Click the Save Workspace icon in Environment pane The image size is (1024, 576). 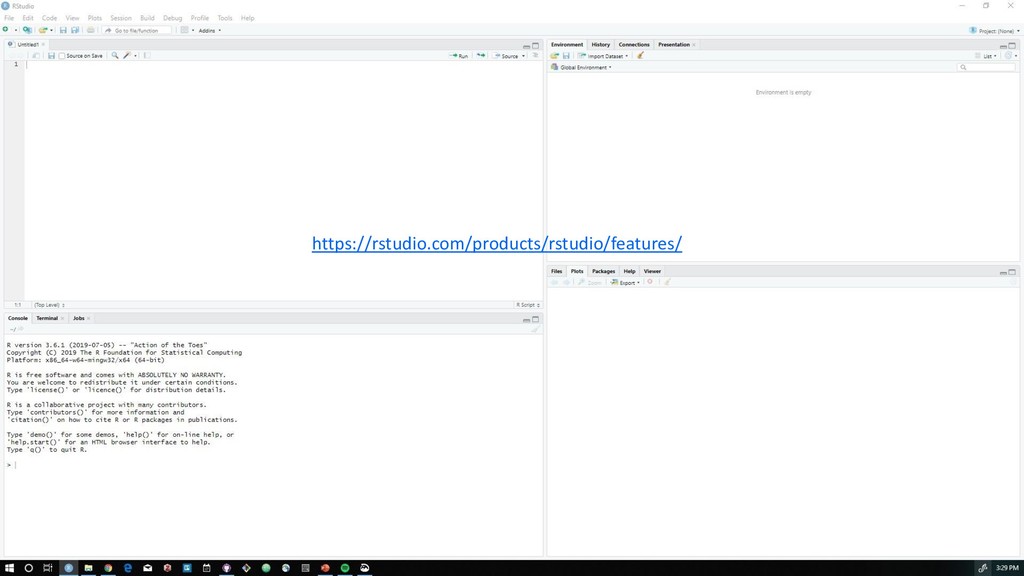(x=566, y=56)
